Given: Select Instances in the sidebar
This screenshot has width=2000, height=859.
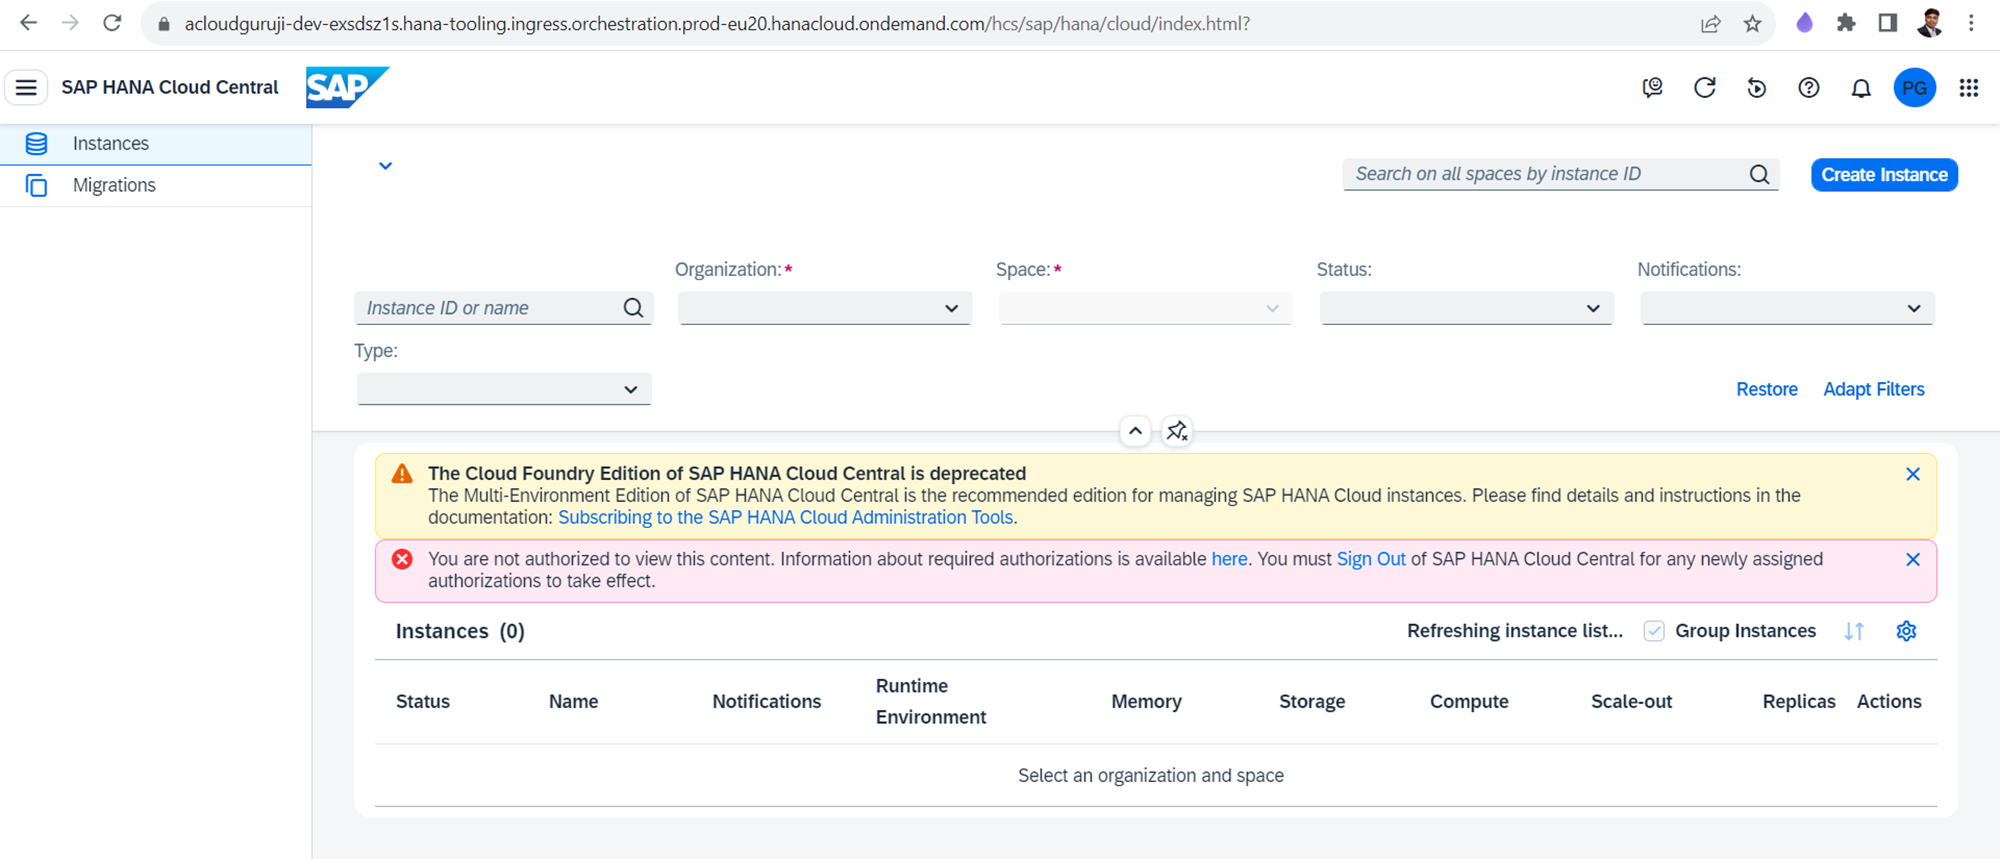Looking at the screenshot, I should tap(110, 143).
